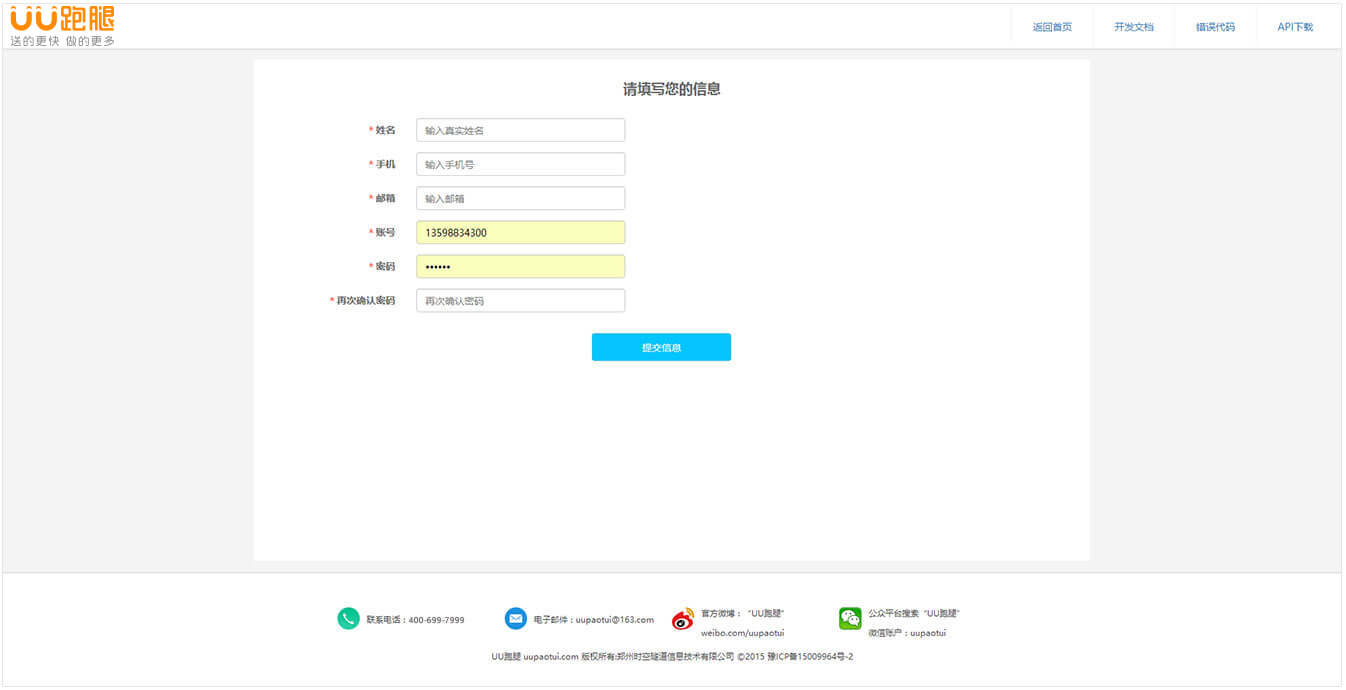Open the API下载 navigation item
The width and height of the screenshot is (1346, 690).
pyautogui.click(x=1295, y=27)
